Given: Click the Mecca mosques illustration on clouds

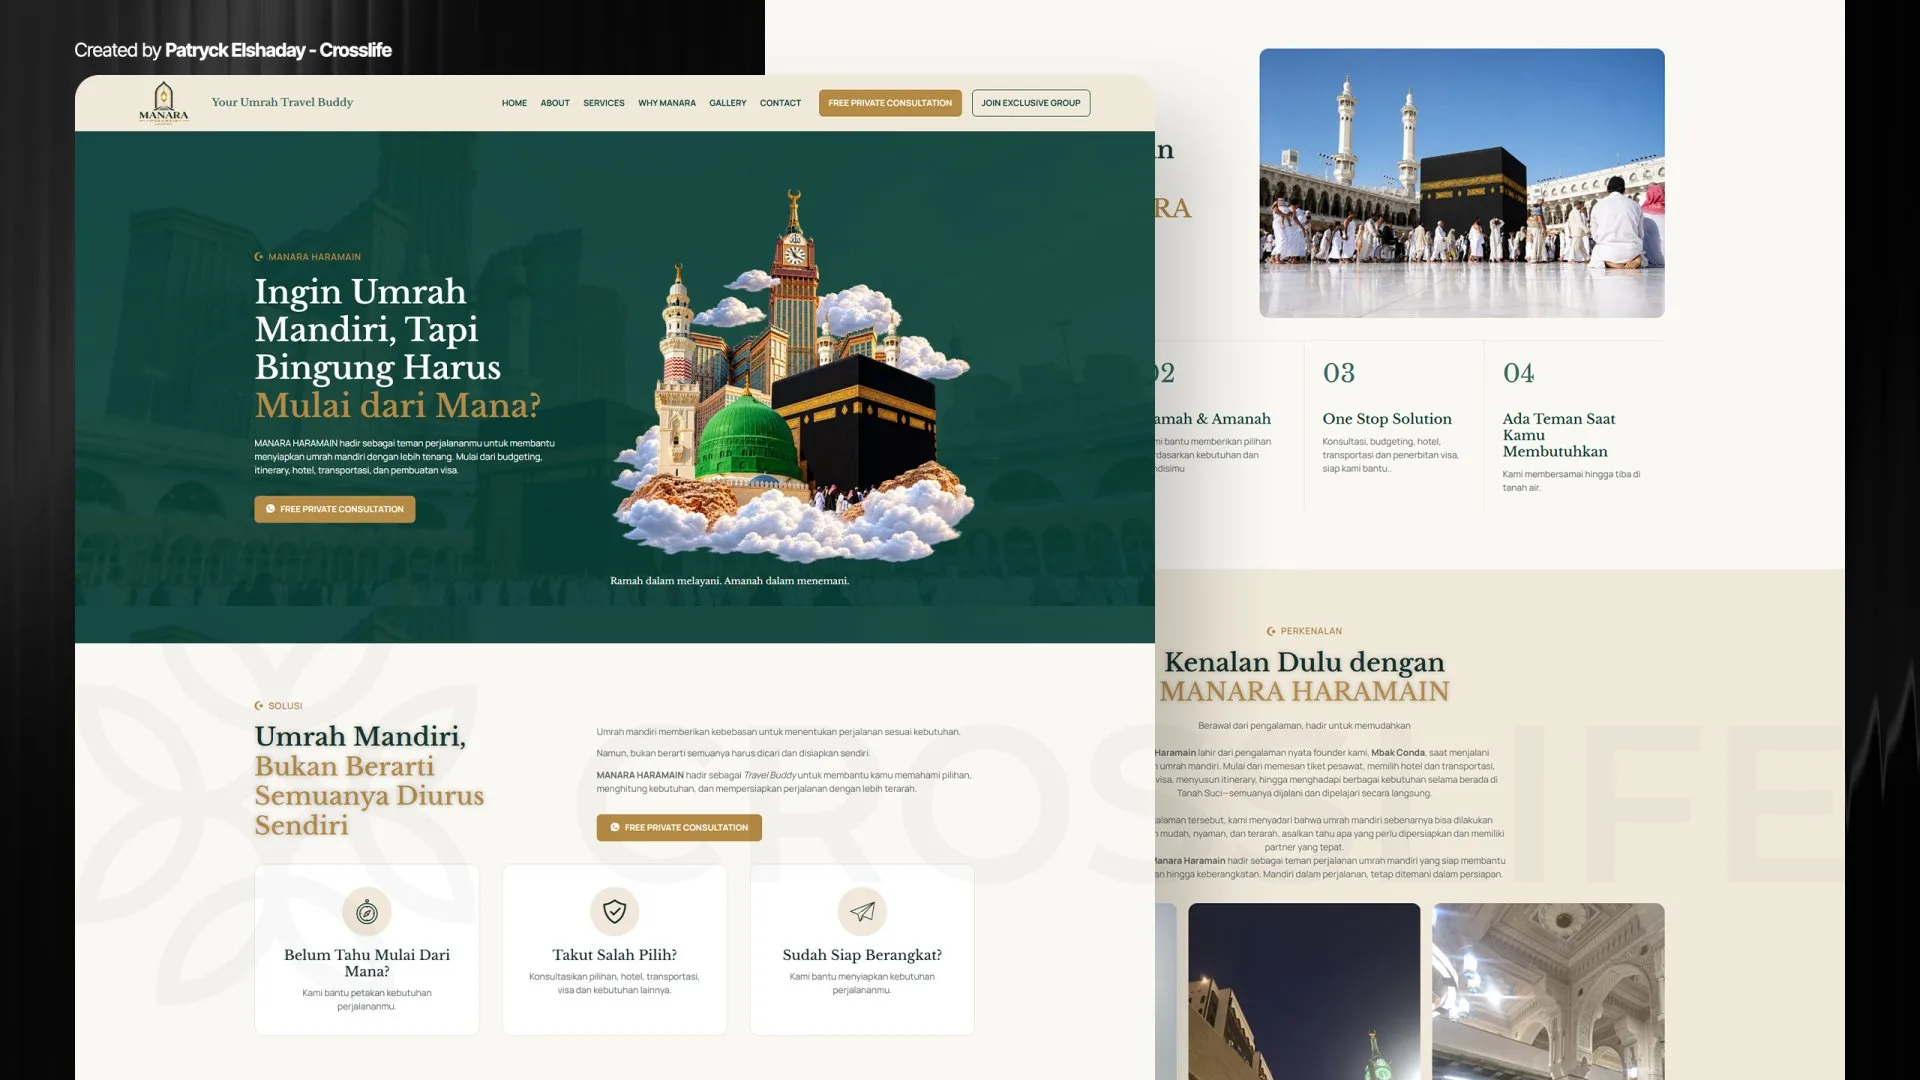Looking at the screenshot, I should click(x=792, y=375).
